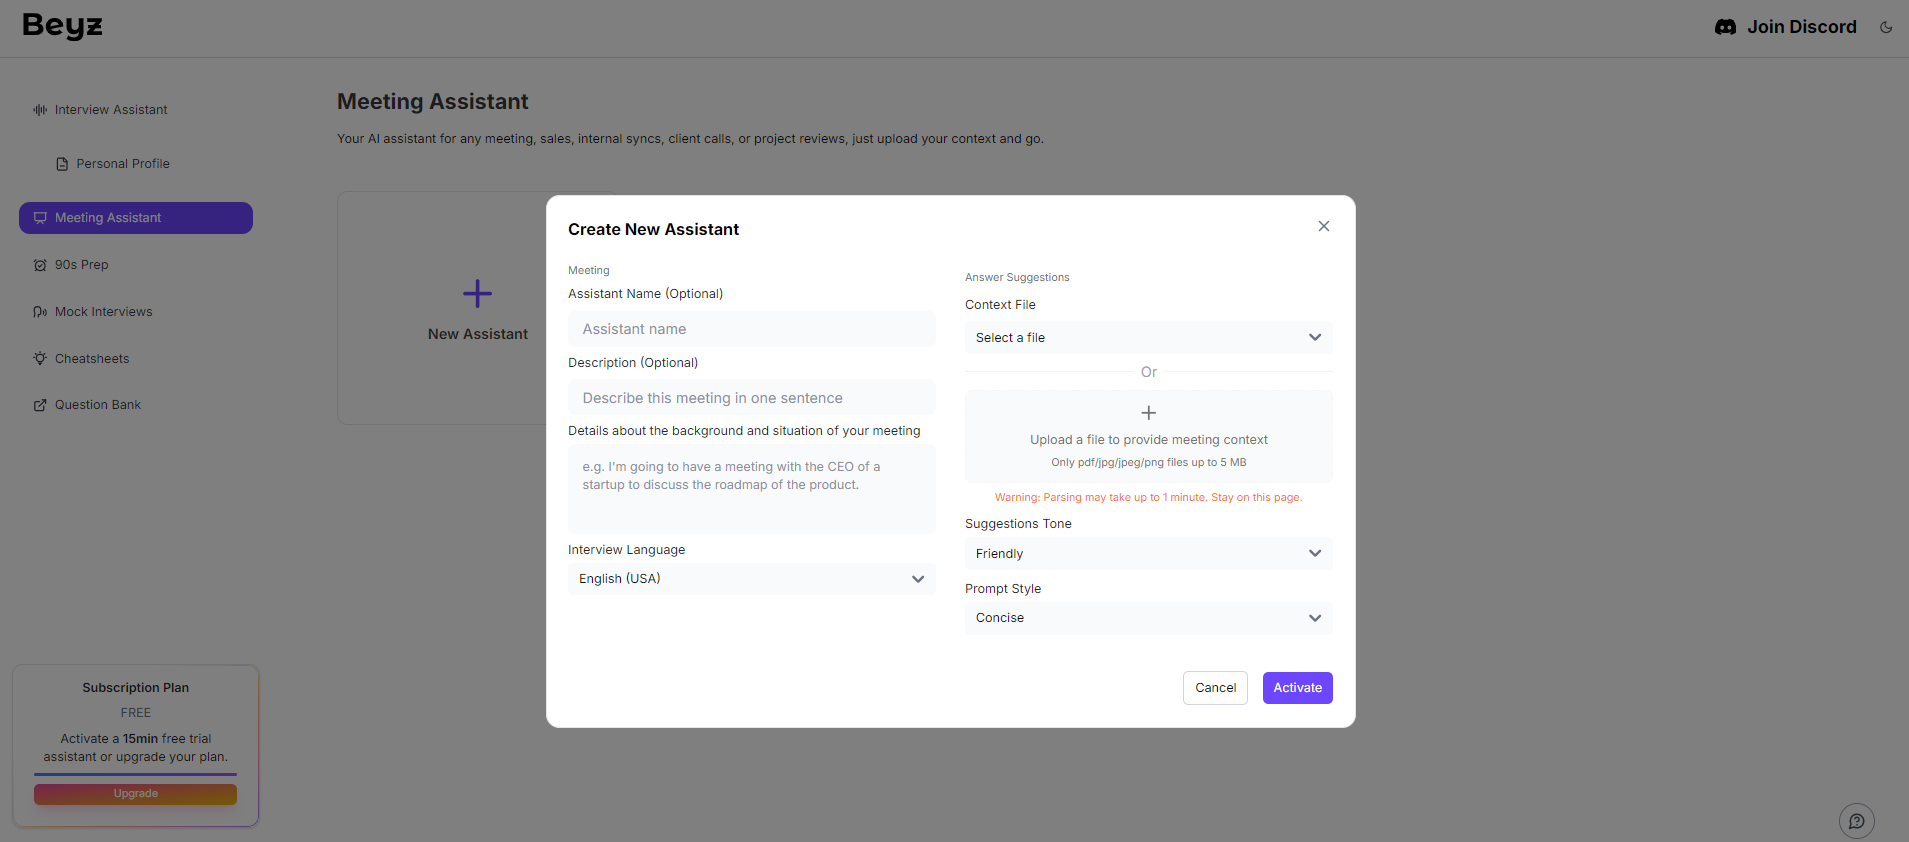Click the New Assistant plus icon
This screenshot has height=842, width=1909.
[477, 294]
